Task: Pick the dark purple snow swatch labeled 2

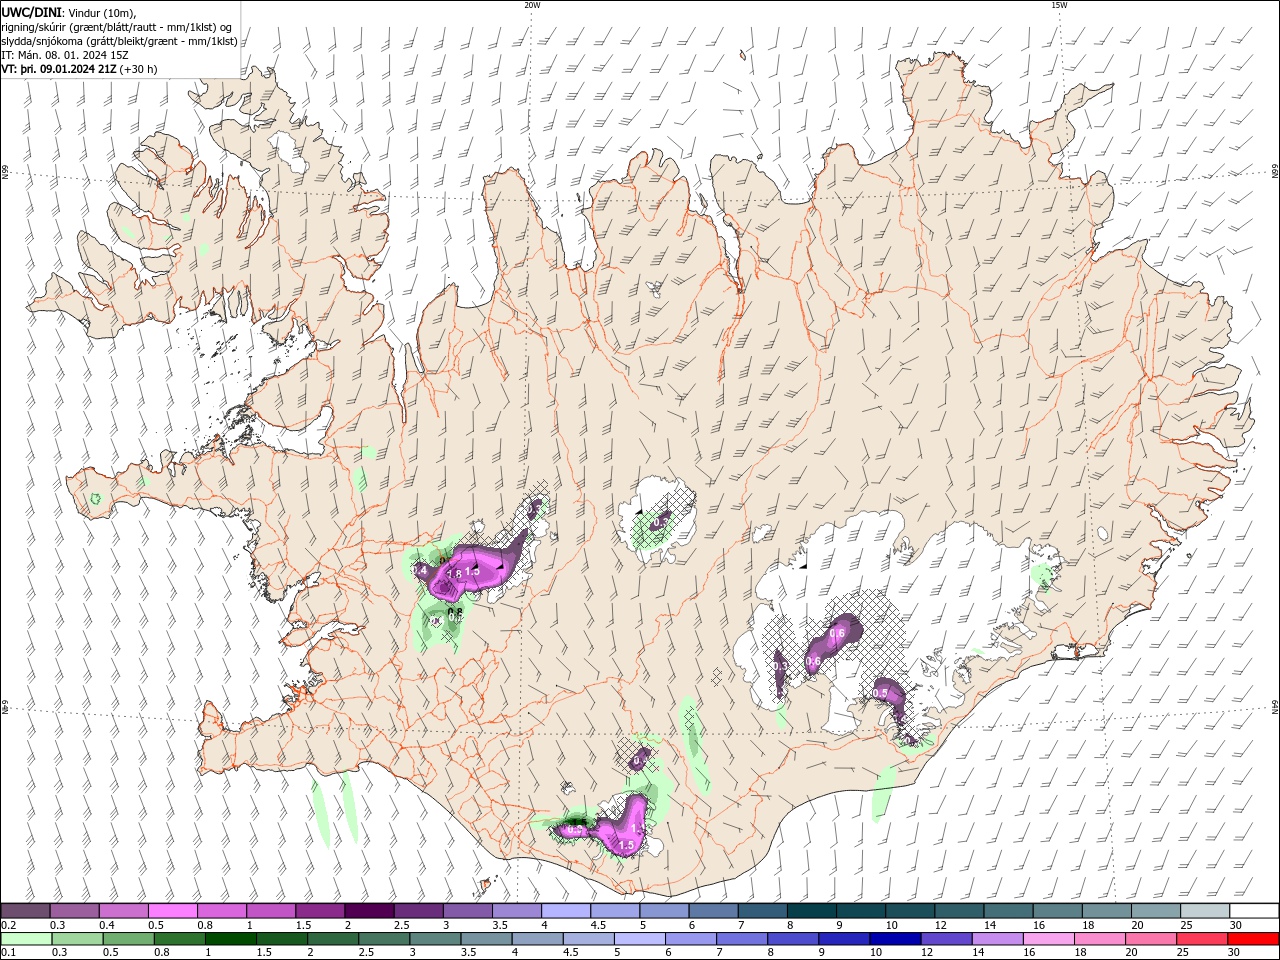Action: point(368,911)
